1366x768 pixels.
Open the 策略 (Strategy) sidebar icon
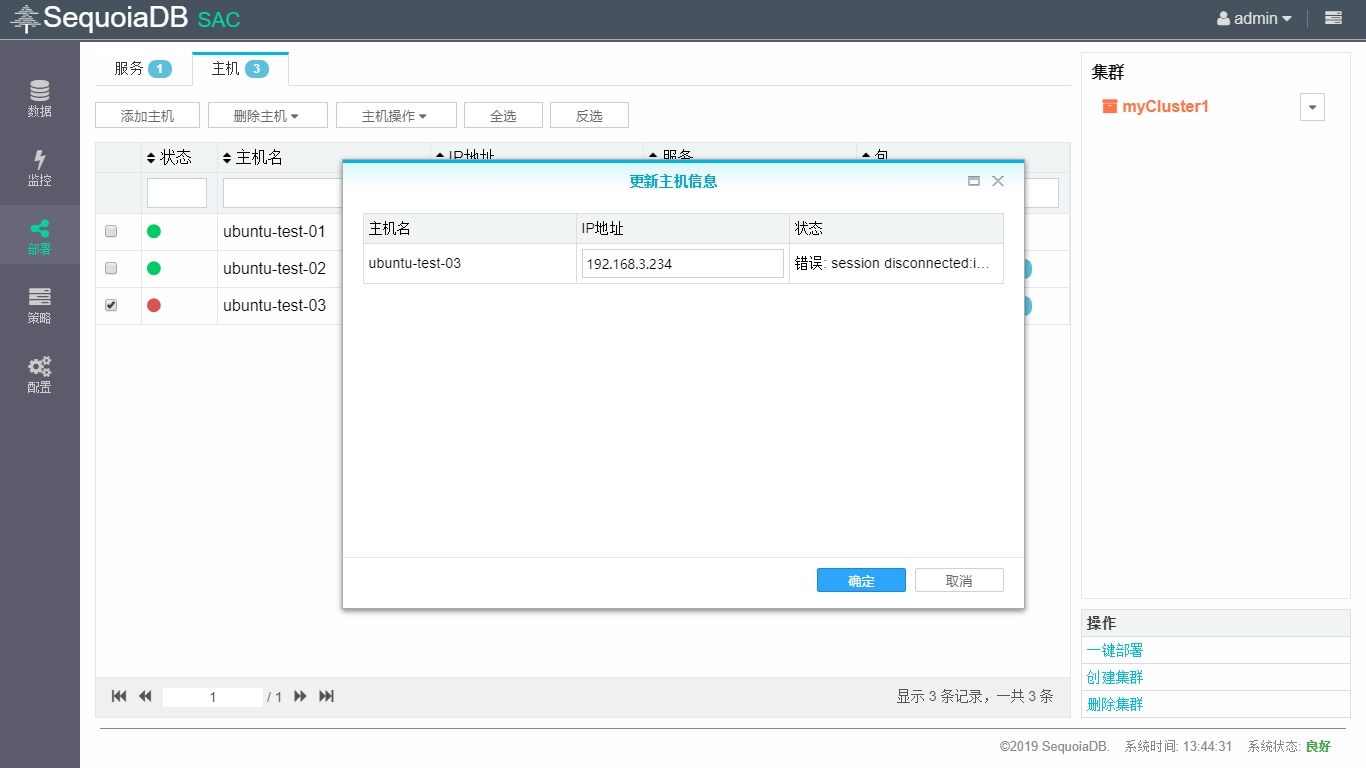click(x=39, y=306)
